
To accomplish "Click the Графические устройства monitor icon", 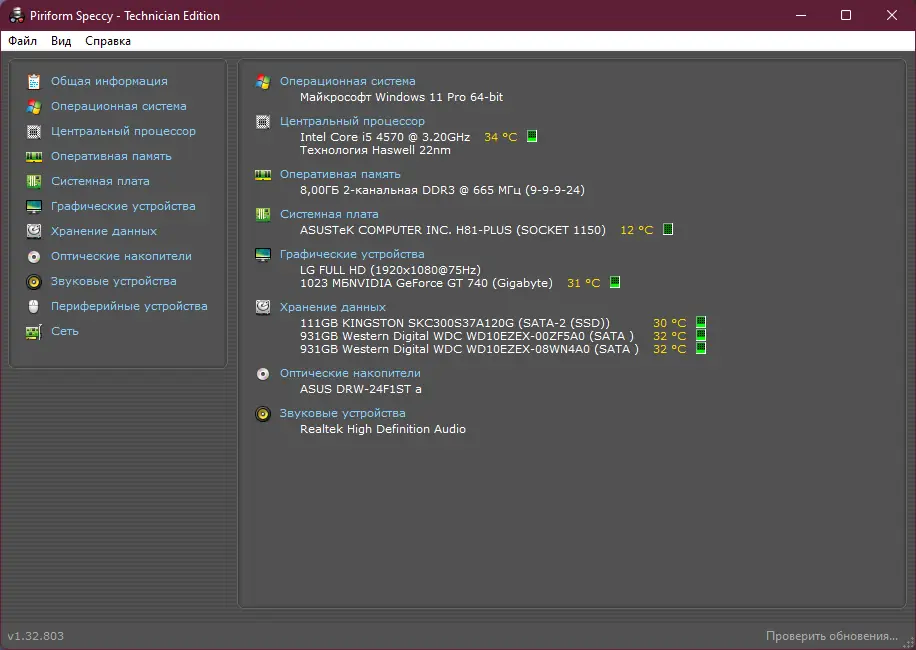I will [36, 206].
